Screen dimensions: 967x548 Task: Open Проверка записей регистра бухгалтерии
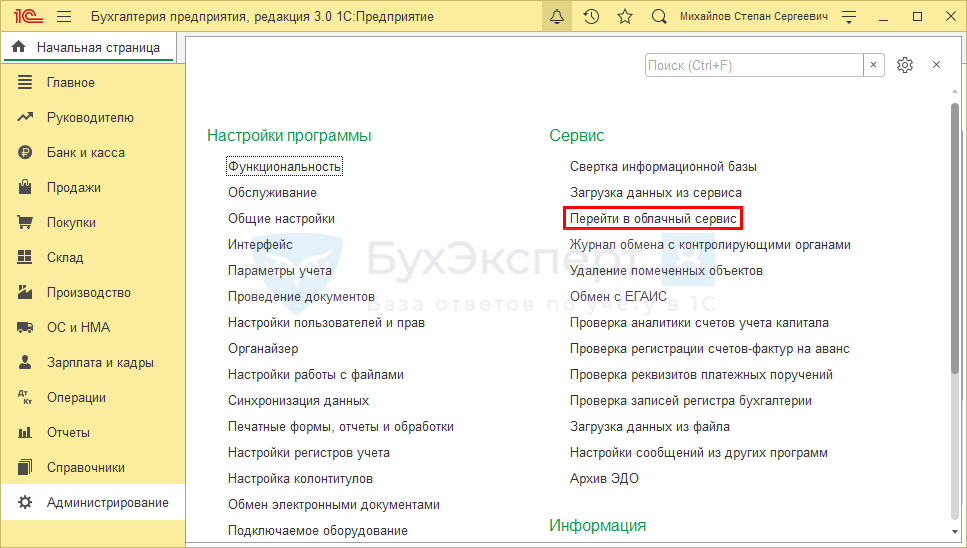[x=690, y=401]
